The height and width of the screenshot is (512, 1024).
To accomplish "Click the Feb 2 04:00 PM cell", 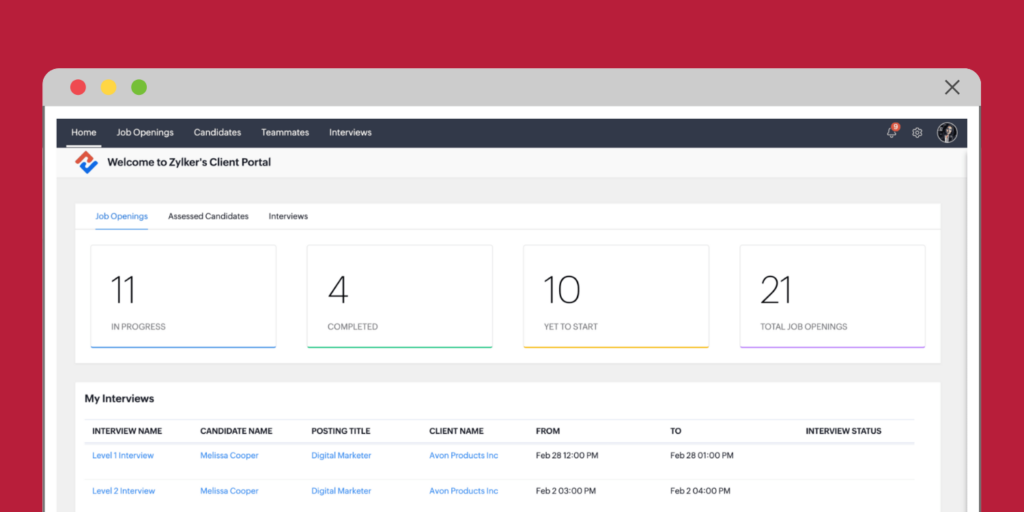I will (700, 491).
